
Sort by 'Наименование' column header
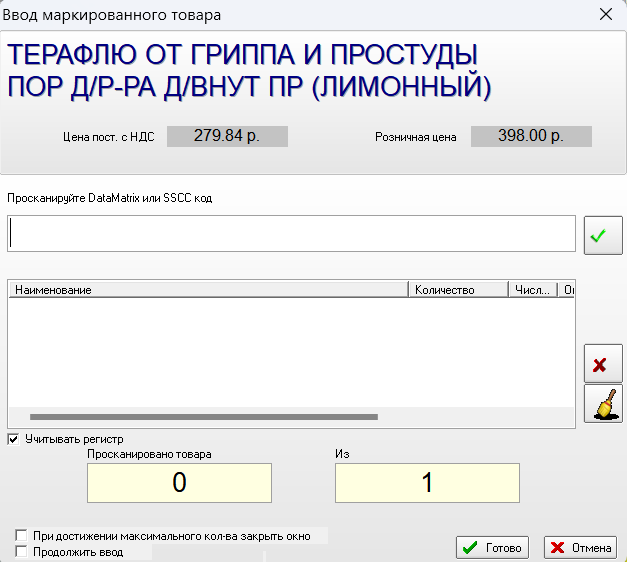click(208, 290)
